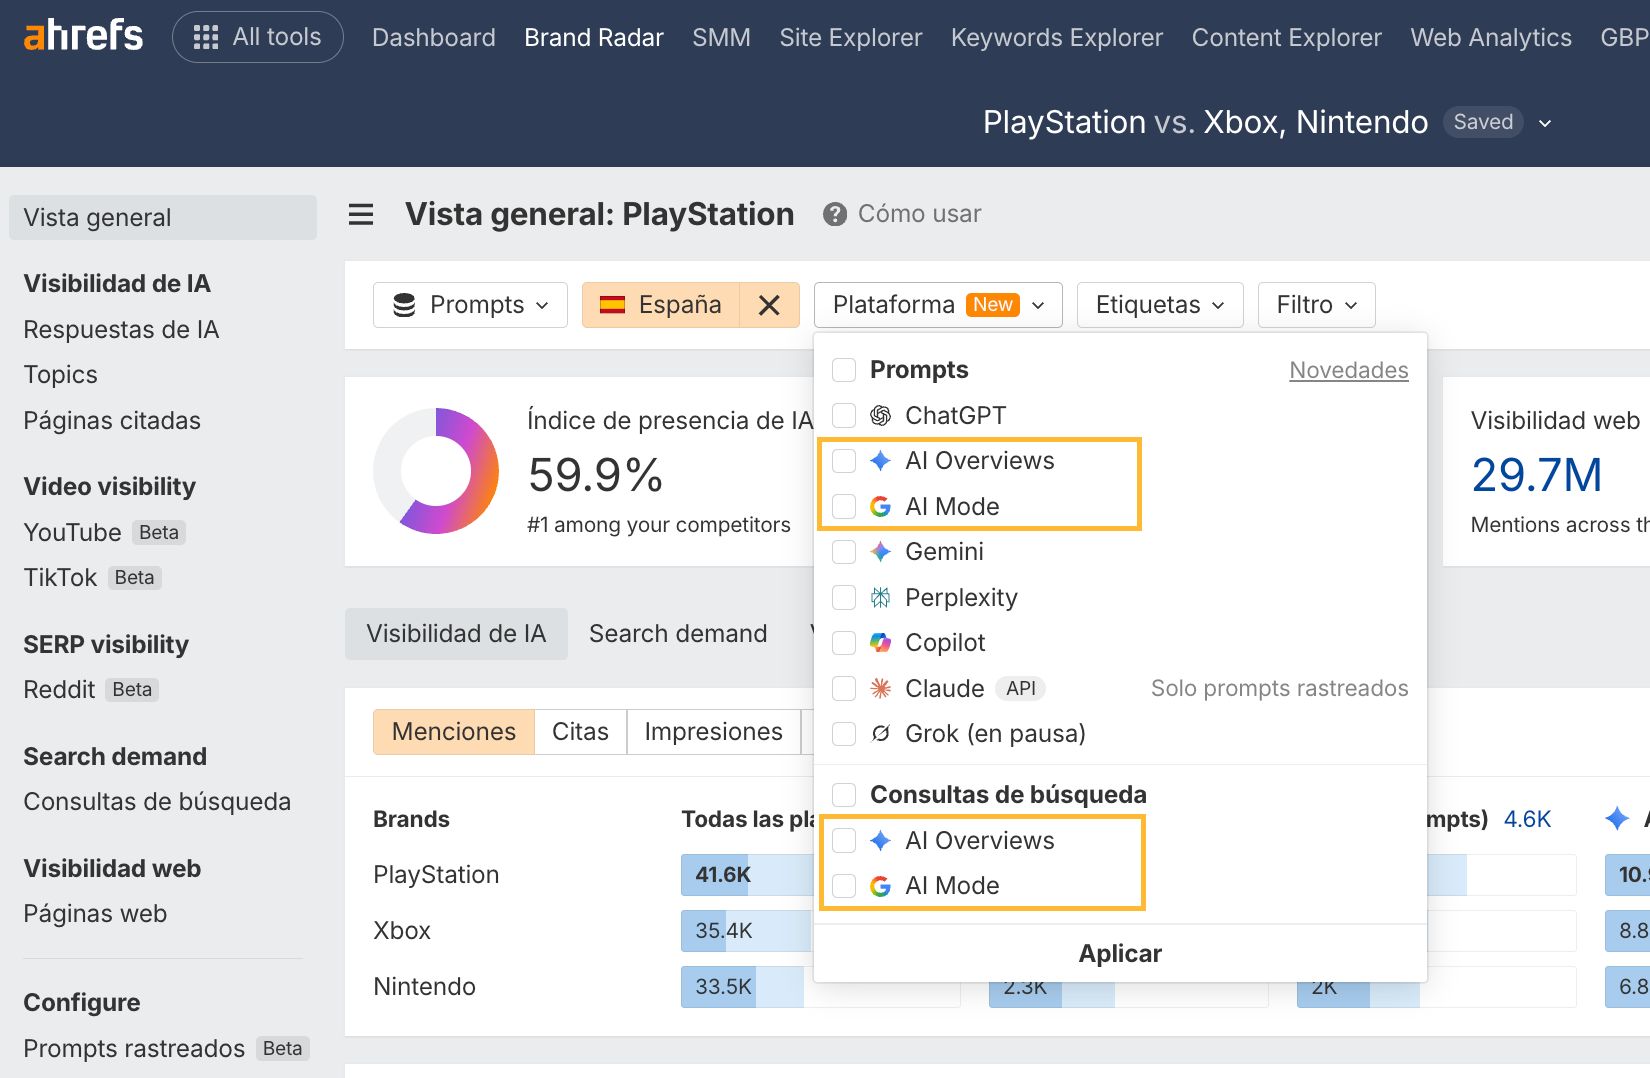Click the Claude starburst icon

pos(880,688)
